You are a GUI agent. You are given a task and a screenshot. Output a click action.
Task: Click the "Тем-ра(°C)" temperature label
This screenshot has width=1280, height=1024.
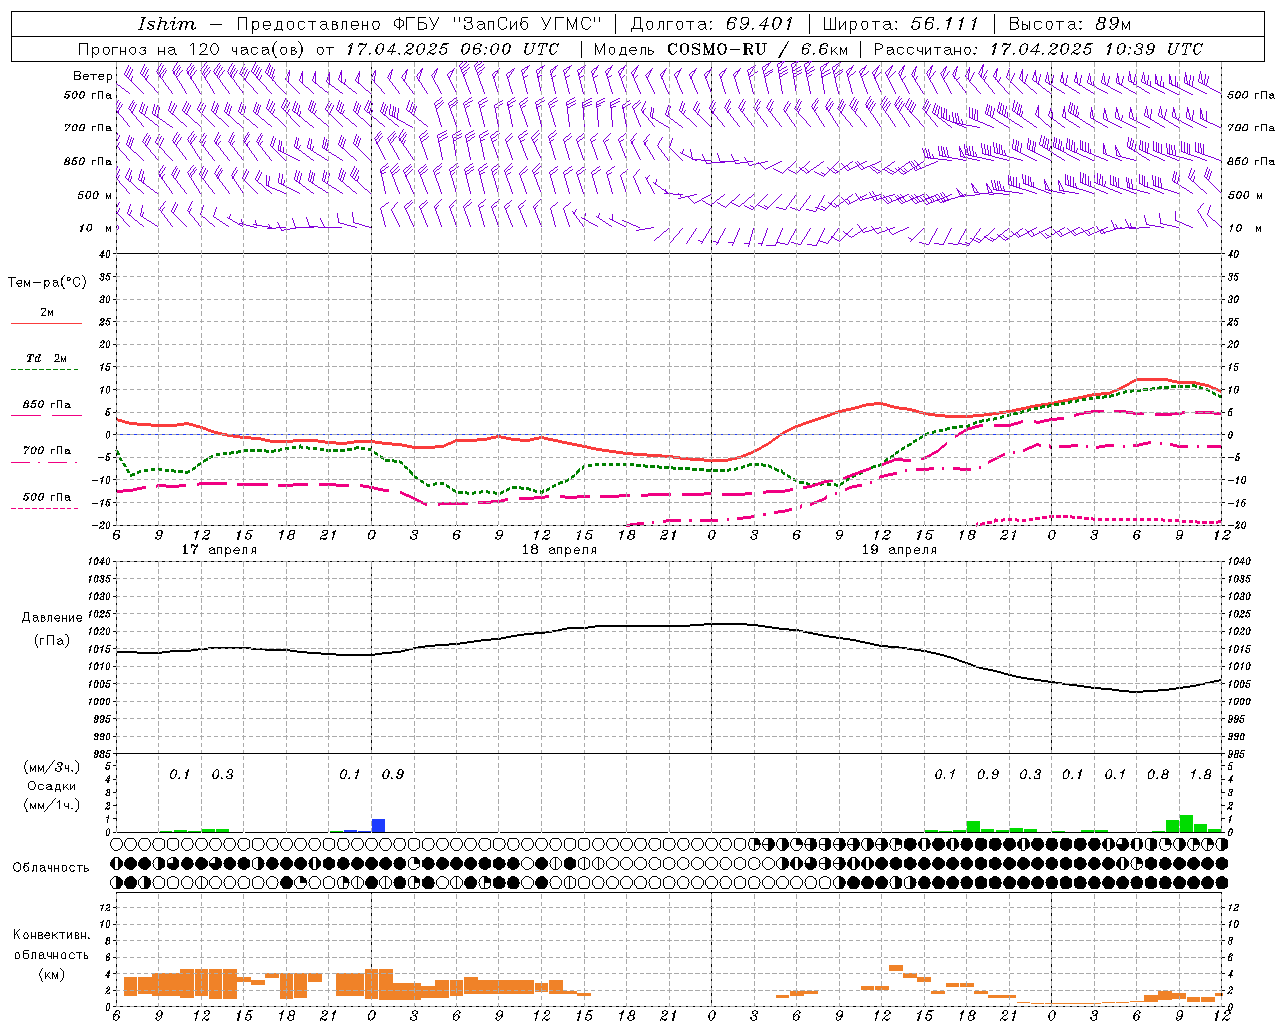coord(47,283)
